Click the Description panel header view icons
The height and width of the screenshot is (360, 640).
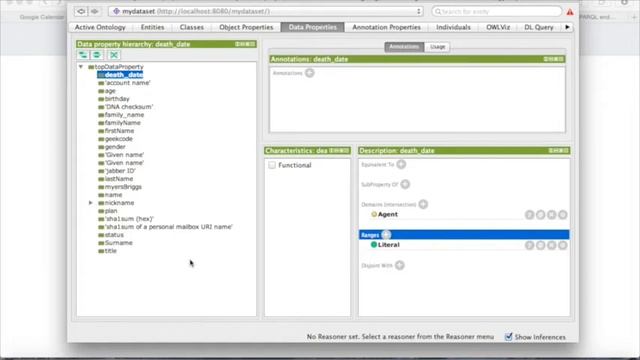tap(558, 151)
